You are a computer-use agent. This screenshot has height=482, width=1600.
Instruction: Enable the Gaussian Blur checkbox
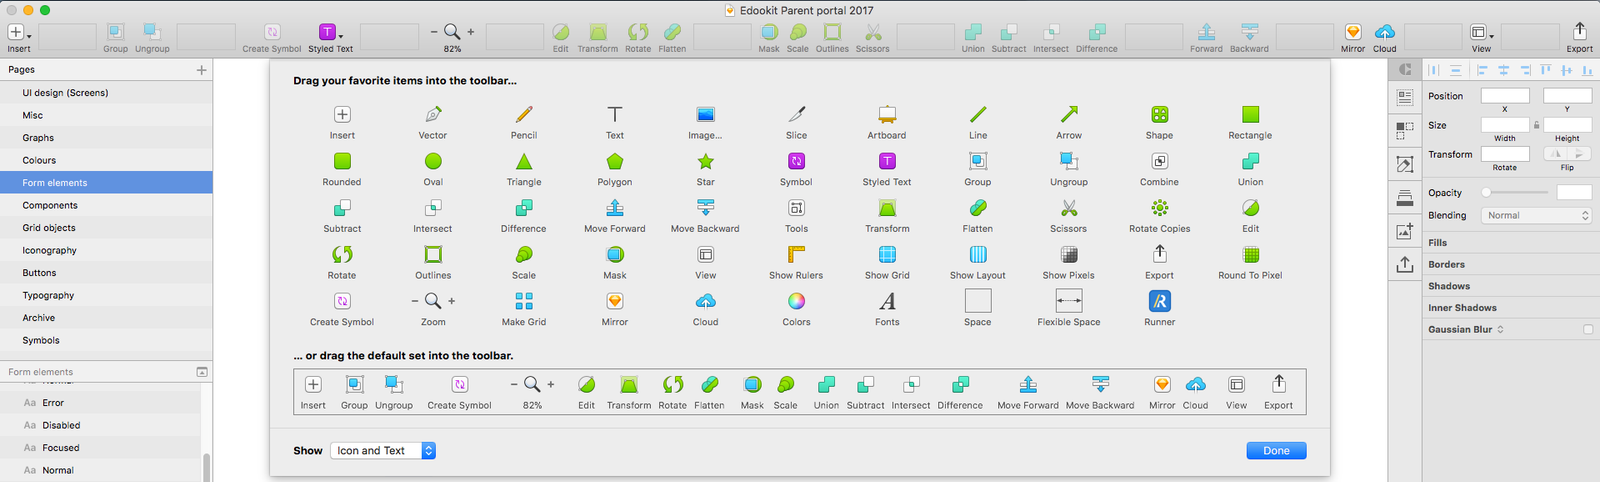(1588, 329)
